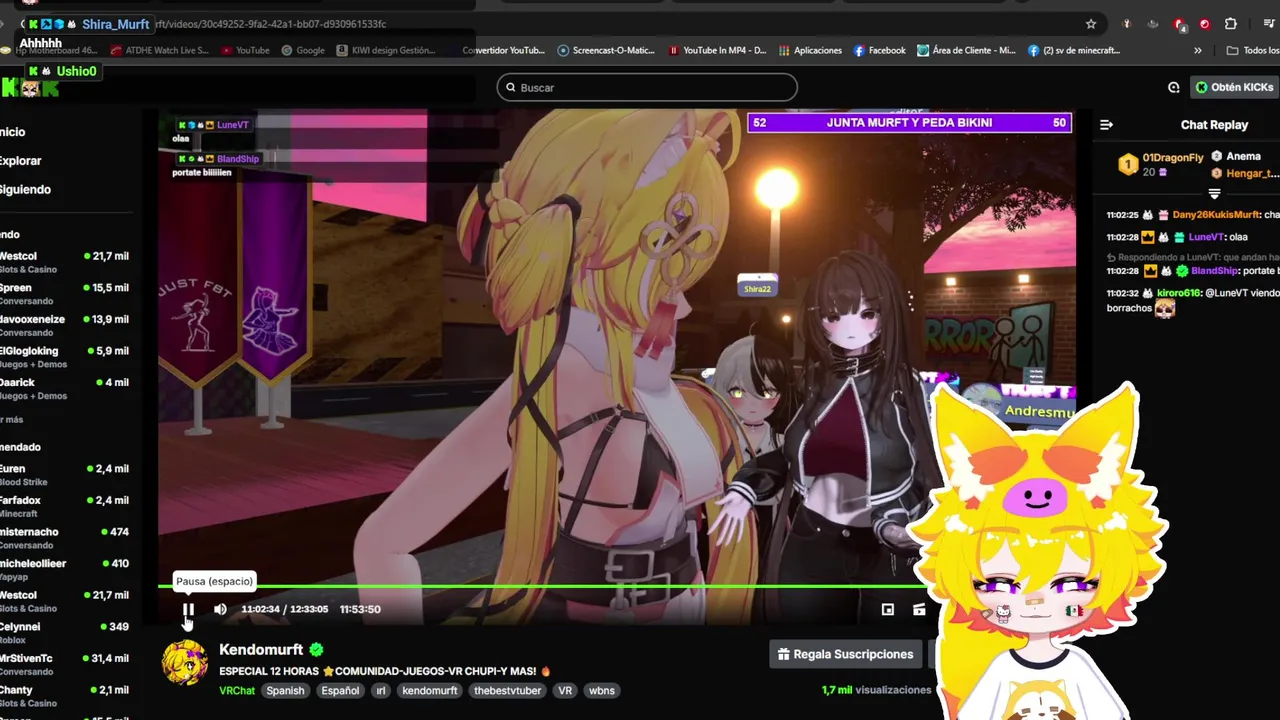The image size is (1280, 720).
Task: Toggle mini player mode icon
Action: coord(887,609)
